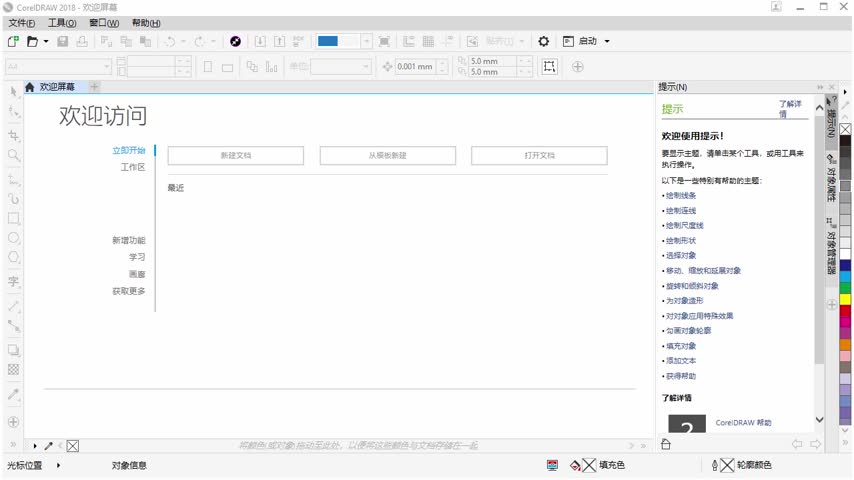Click the 从模板新建 button
The image size is (854, 480).
[x=388, y=155]
